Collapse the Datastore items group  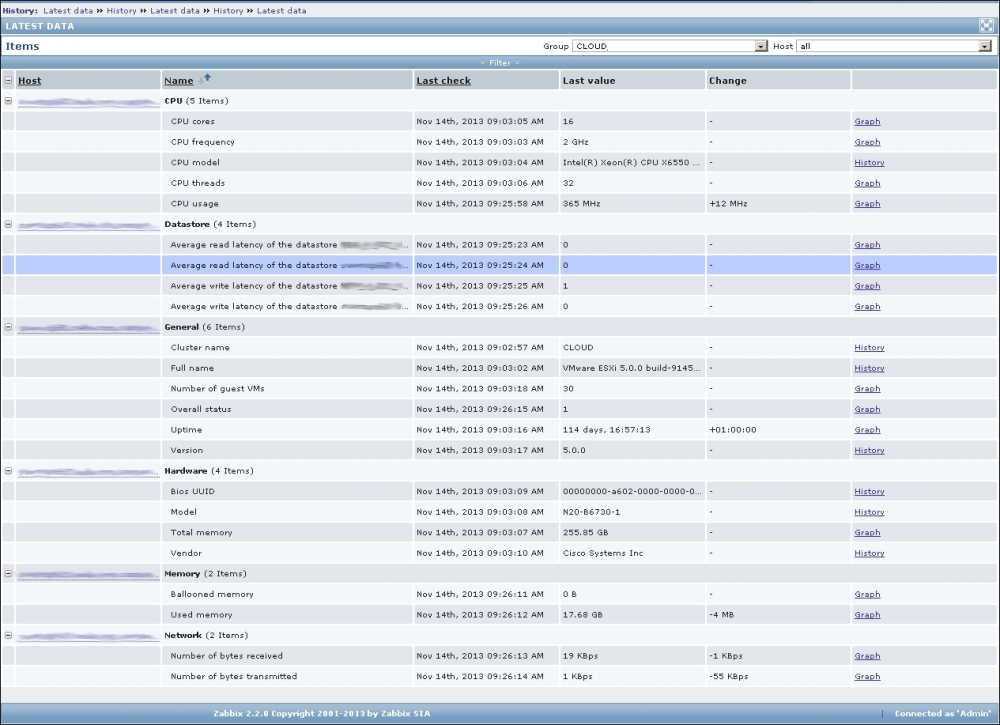pos(8,225)
